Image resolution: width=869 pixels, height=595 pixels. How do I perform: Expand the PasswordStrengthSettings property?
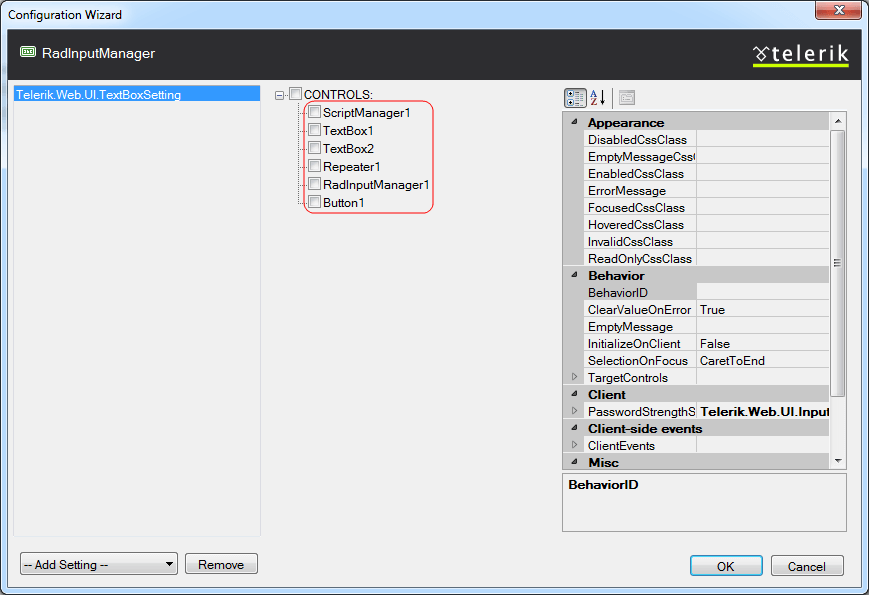574,411
